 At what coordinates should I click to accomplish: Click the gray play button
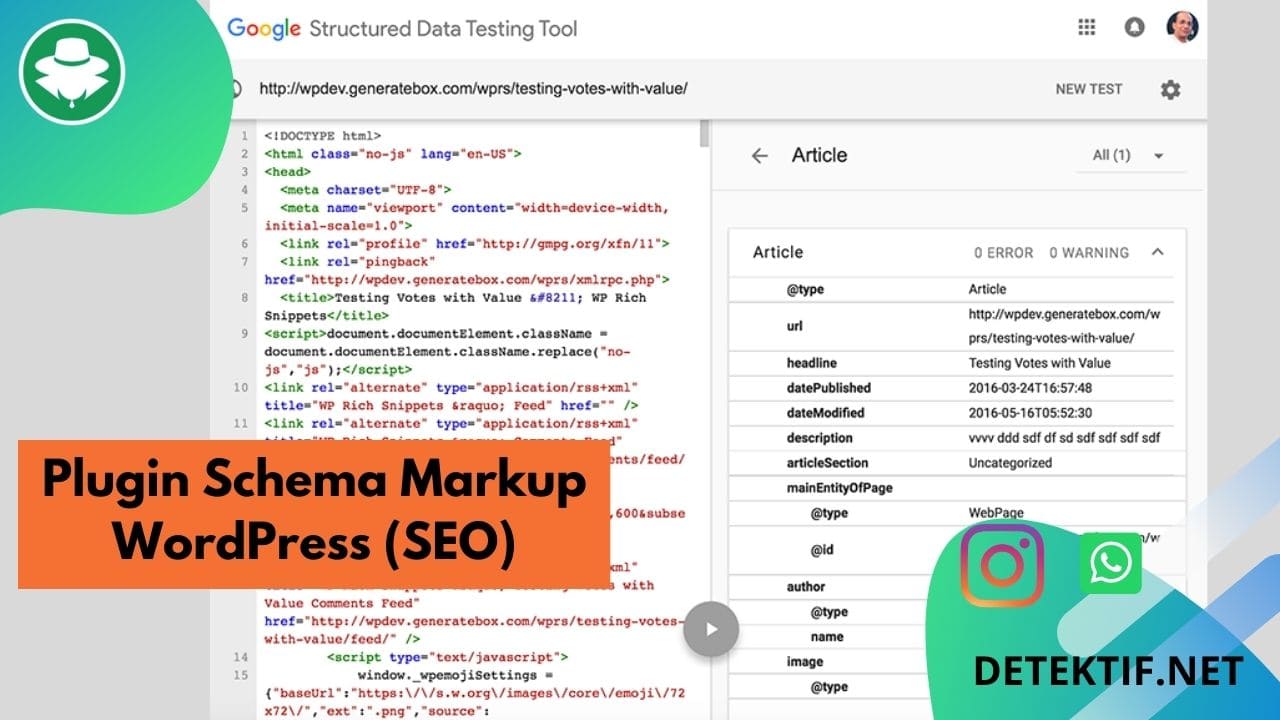(711, 629)
